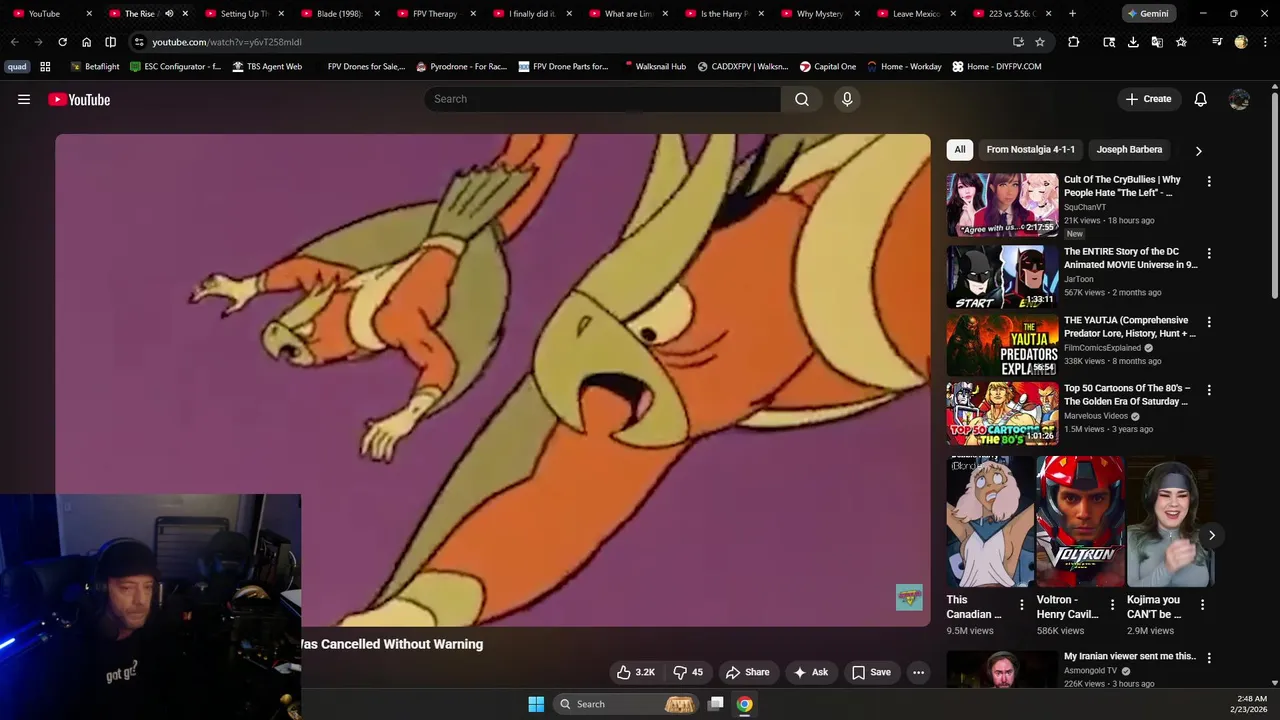Screen dimensions: 1280x720
Task: Switch to the Blade (1998) browser tab
Action: 340,14
